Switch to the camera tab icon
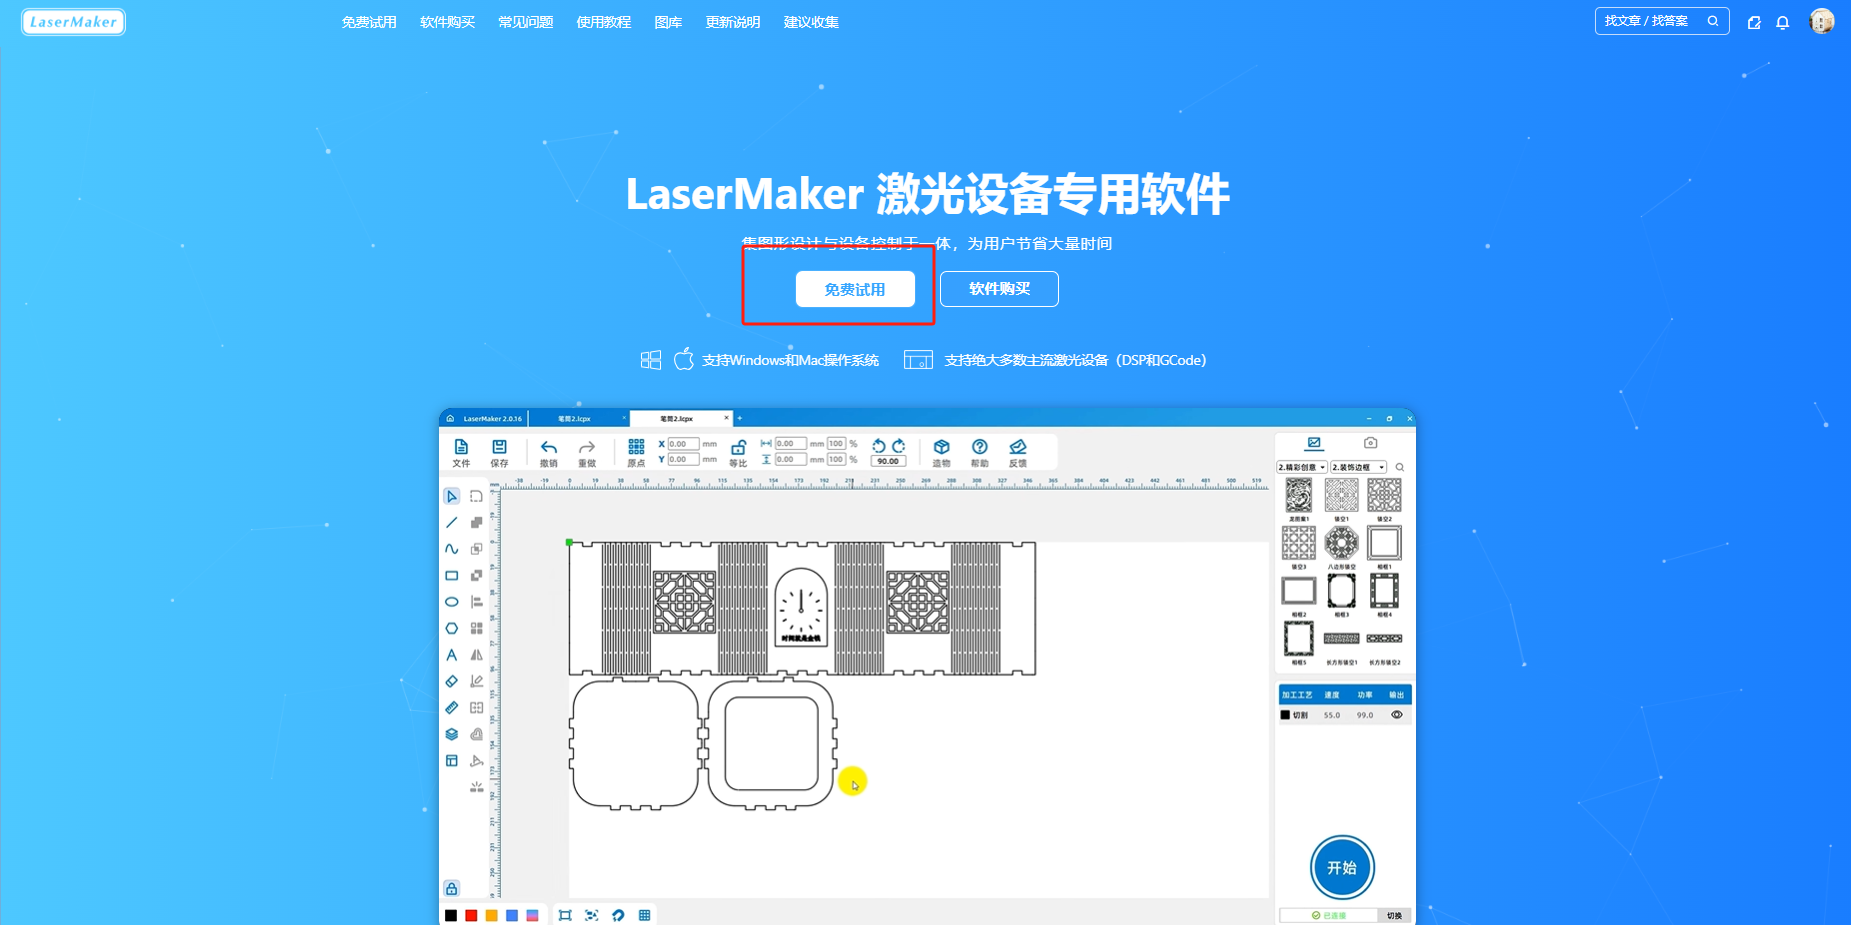The image size is (1851, 925). [x=1371, y=443]
